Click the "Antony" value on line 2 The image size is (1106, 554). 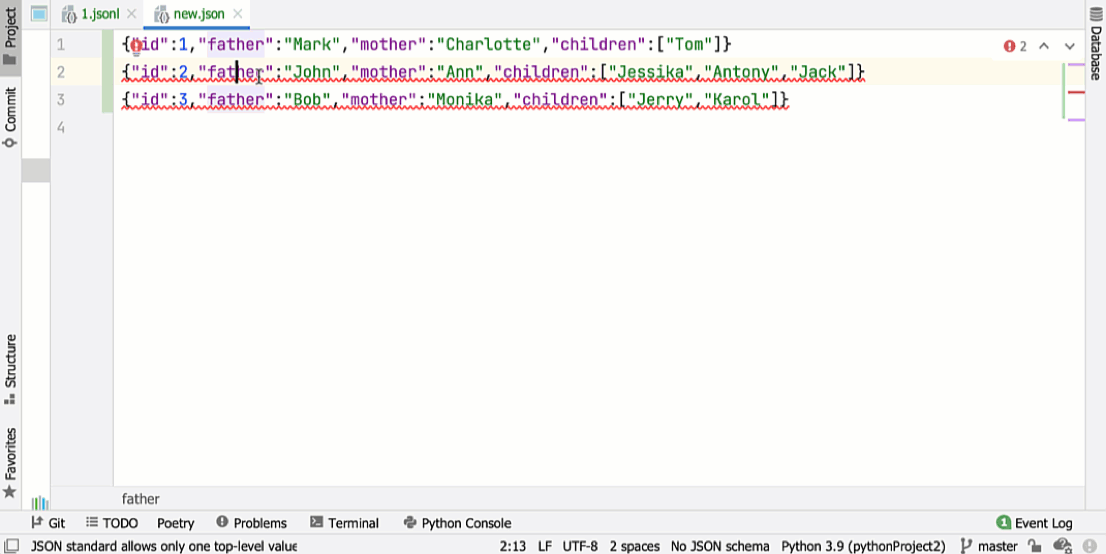743,72
